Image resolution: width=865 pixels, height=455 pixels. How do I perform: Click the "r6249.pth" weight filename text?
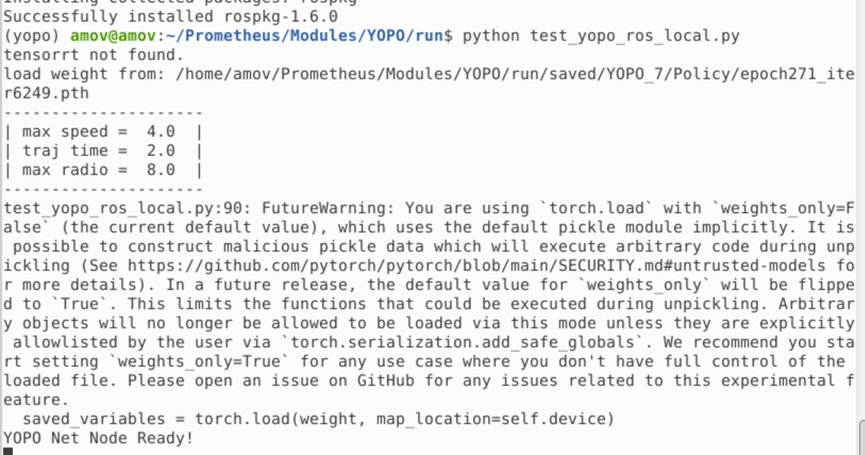coord(46,93)
